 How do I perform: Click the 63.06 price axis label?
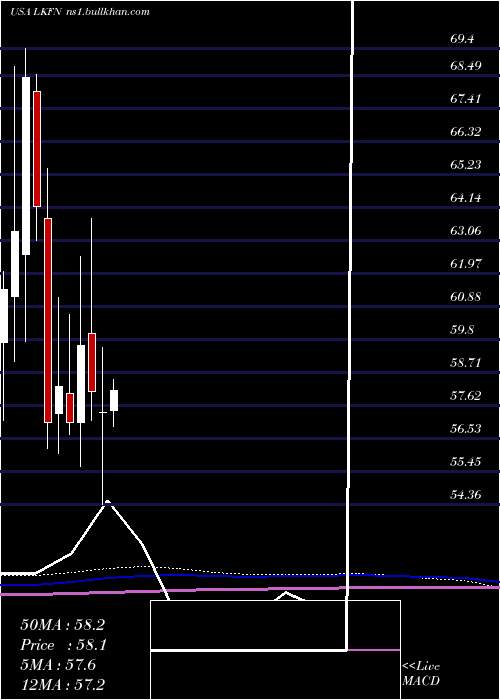(x=466, y=231)
